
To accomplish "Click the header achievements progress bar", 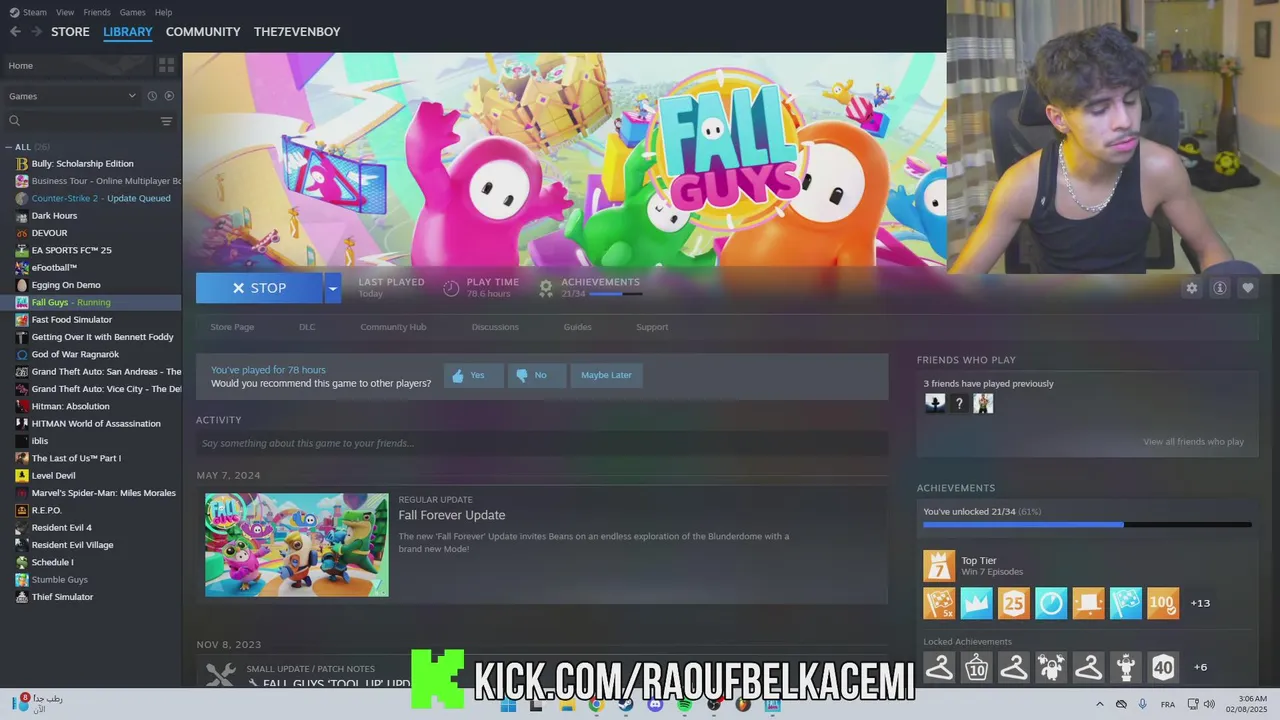I will coord(616,294).
